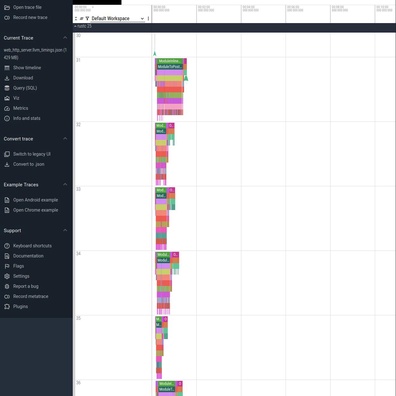Select the ModuleInline slice on track 31
This screenshot has width=396, height=396.
[170, 61]
